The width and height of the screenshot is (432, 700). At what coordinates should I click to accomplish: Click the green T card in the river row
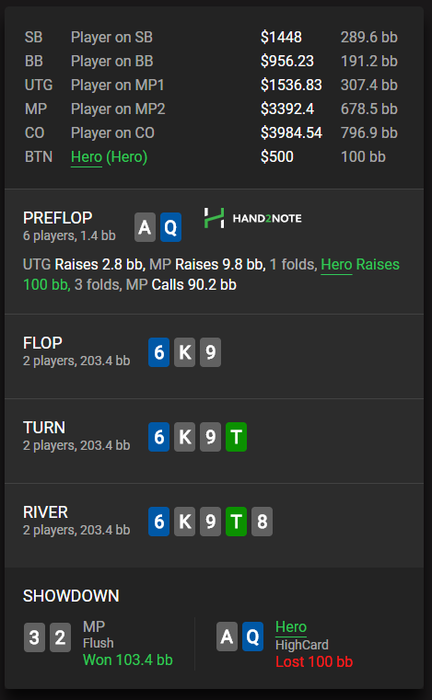point(237,521)
